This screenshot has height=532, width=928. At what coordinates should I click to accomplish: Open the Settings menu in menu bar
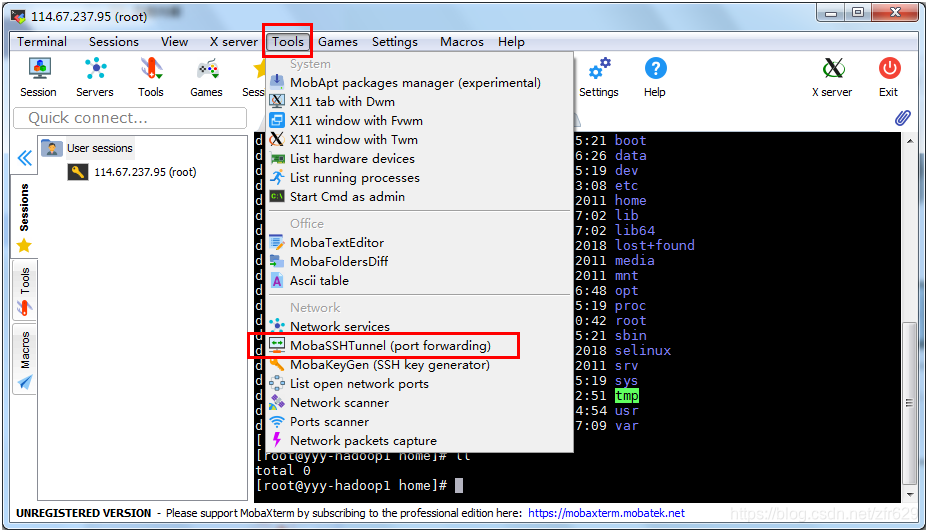[395, 42]
